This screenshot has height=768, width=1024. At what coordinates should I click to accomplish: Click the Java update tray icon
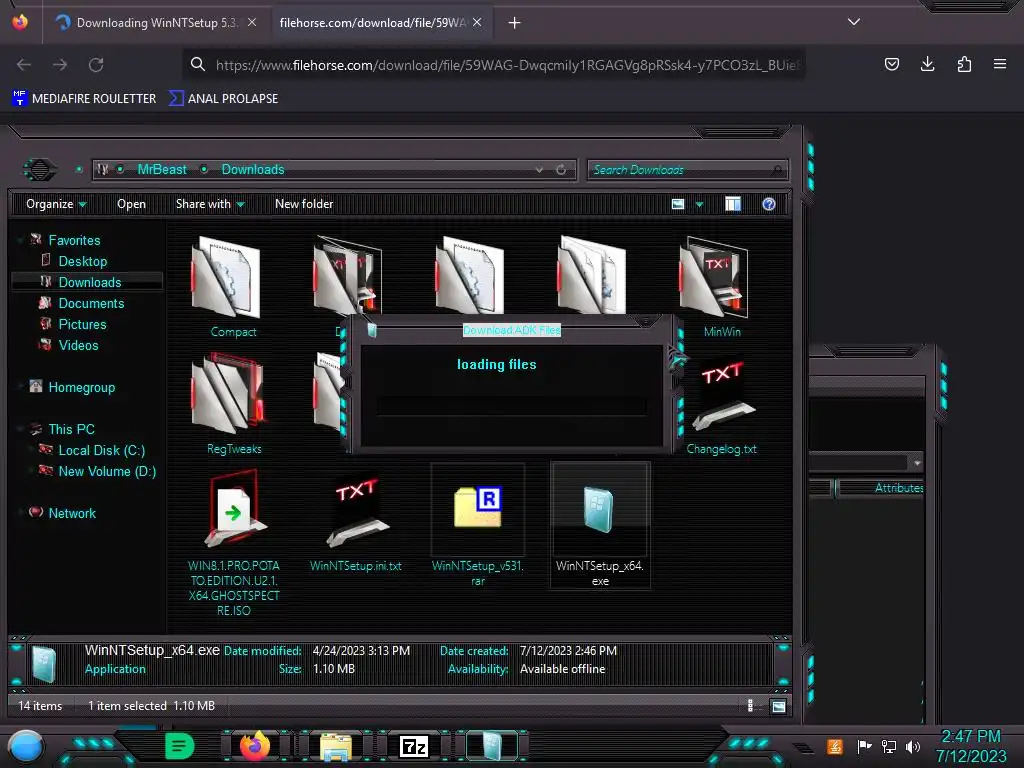(x=835, y=746)
